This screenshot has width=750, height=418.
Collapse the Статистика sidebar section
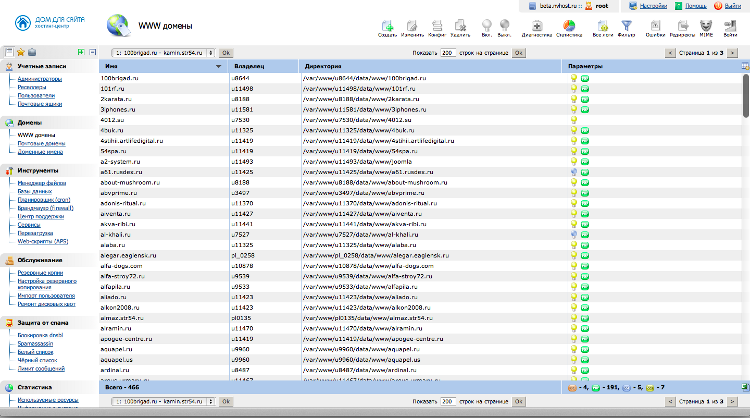coord(48,387)
